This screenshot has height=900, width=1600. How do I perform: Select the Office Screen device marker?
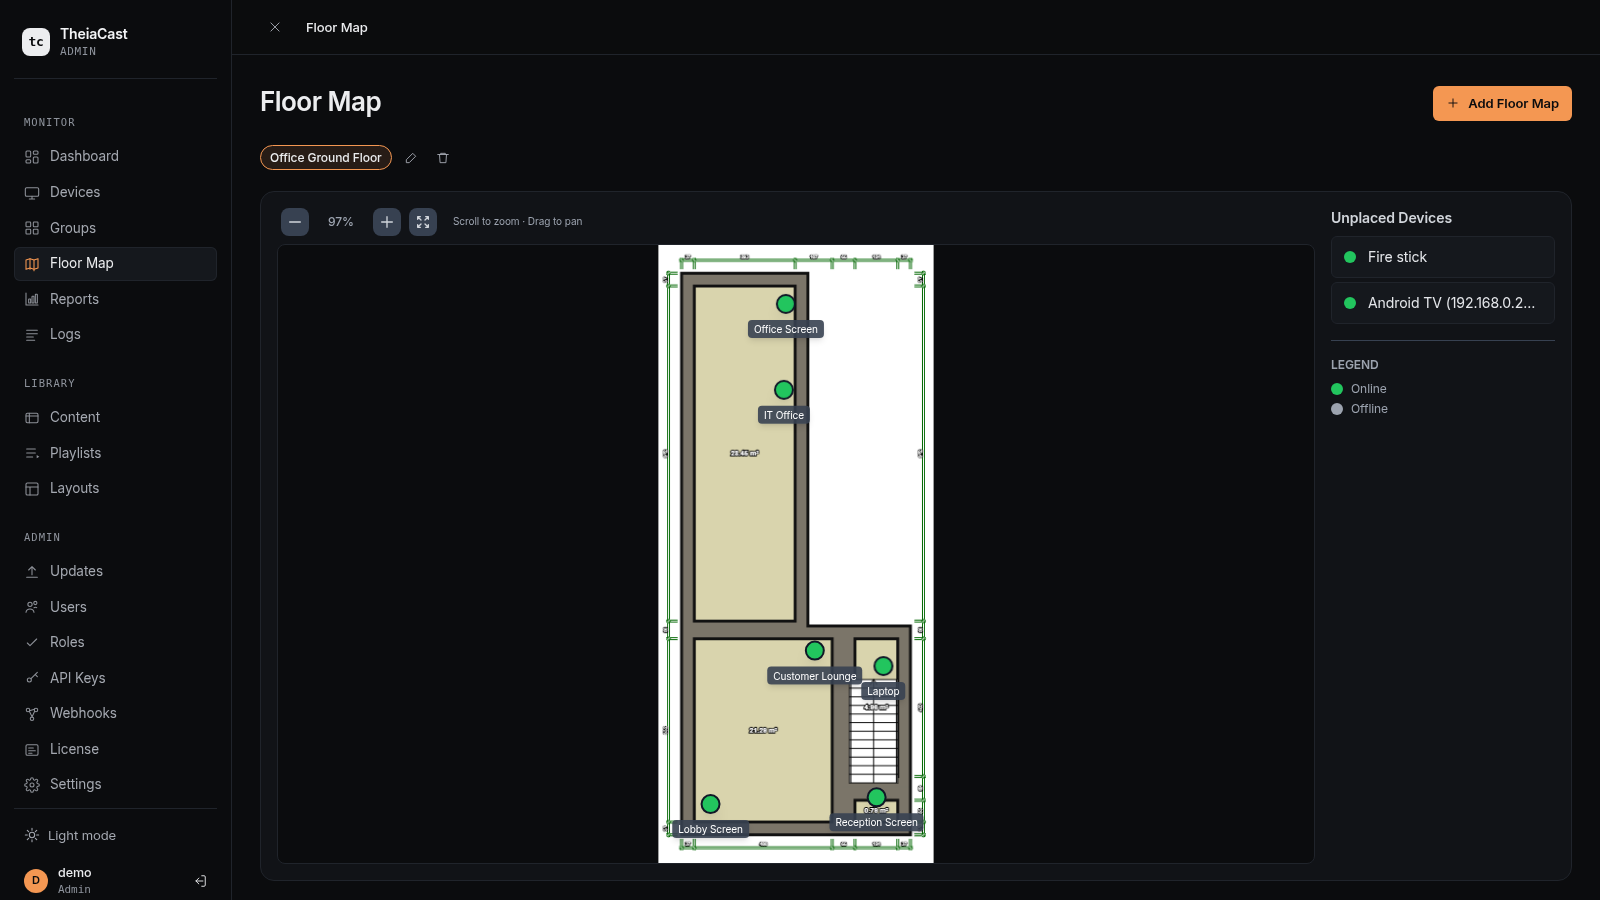[786, 304]
